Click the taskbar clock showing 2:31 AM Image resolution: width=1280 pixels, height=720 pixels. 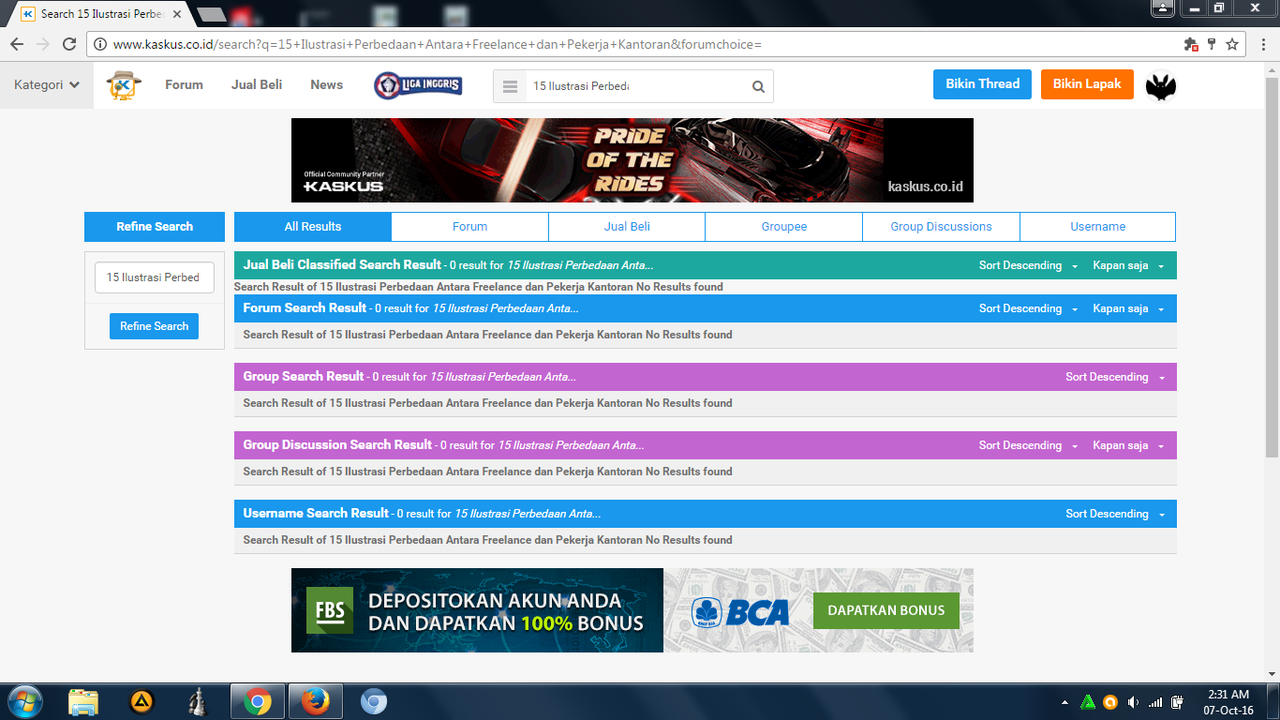click(x=1228, y=702)
